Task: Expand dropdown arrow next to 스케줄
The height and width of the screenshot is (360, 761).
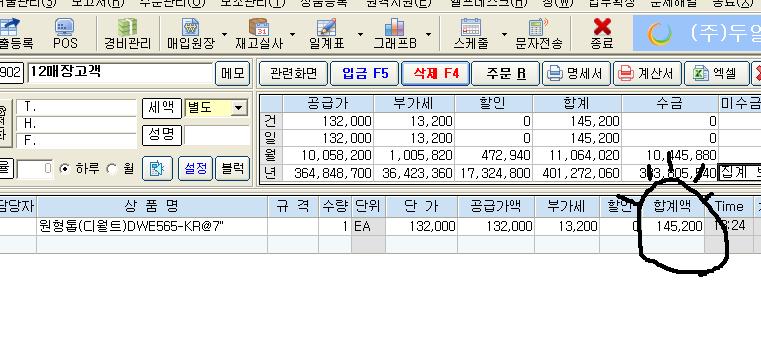Action: click(504, 34)
